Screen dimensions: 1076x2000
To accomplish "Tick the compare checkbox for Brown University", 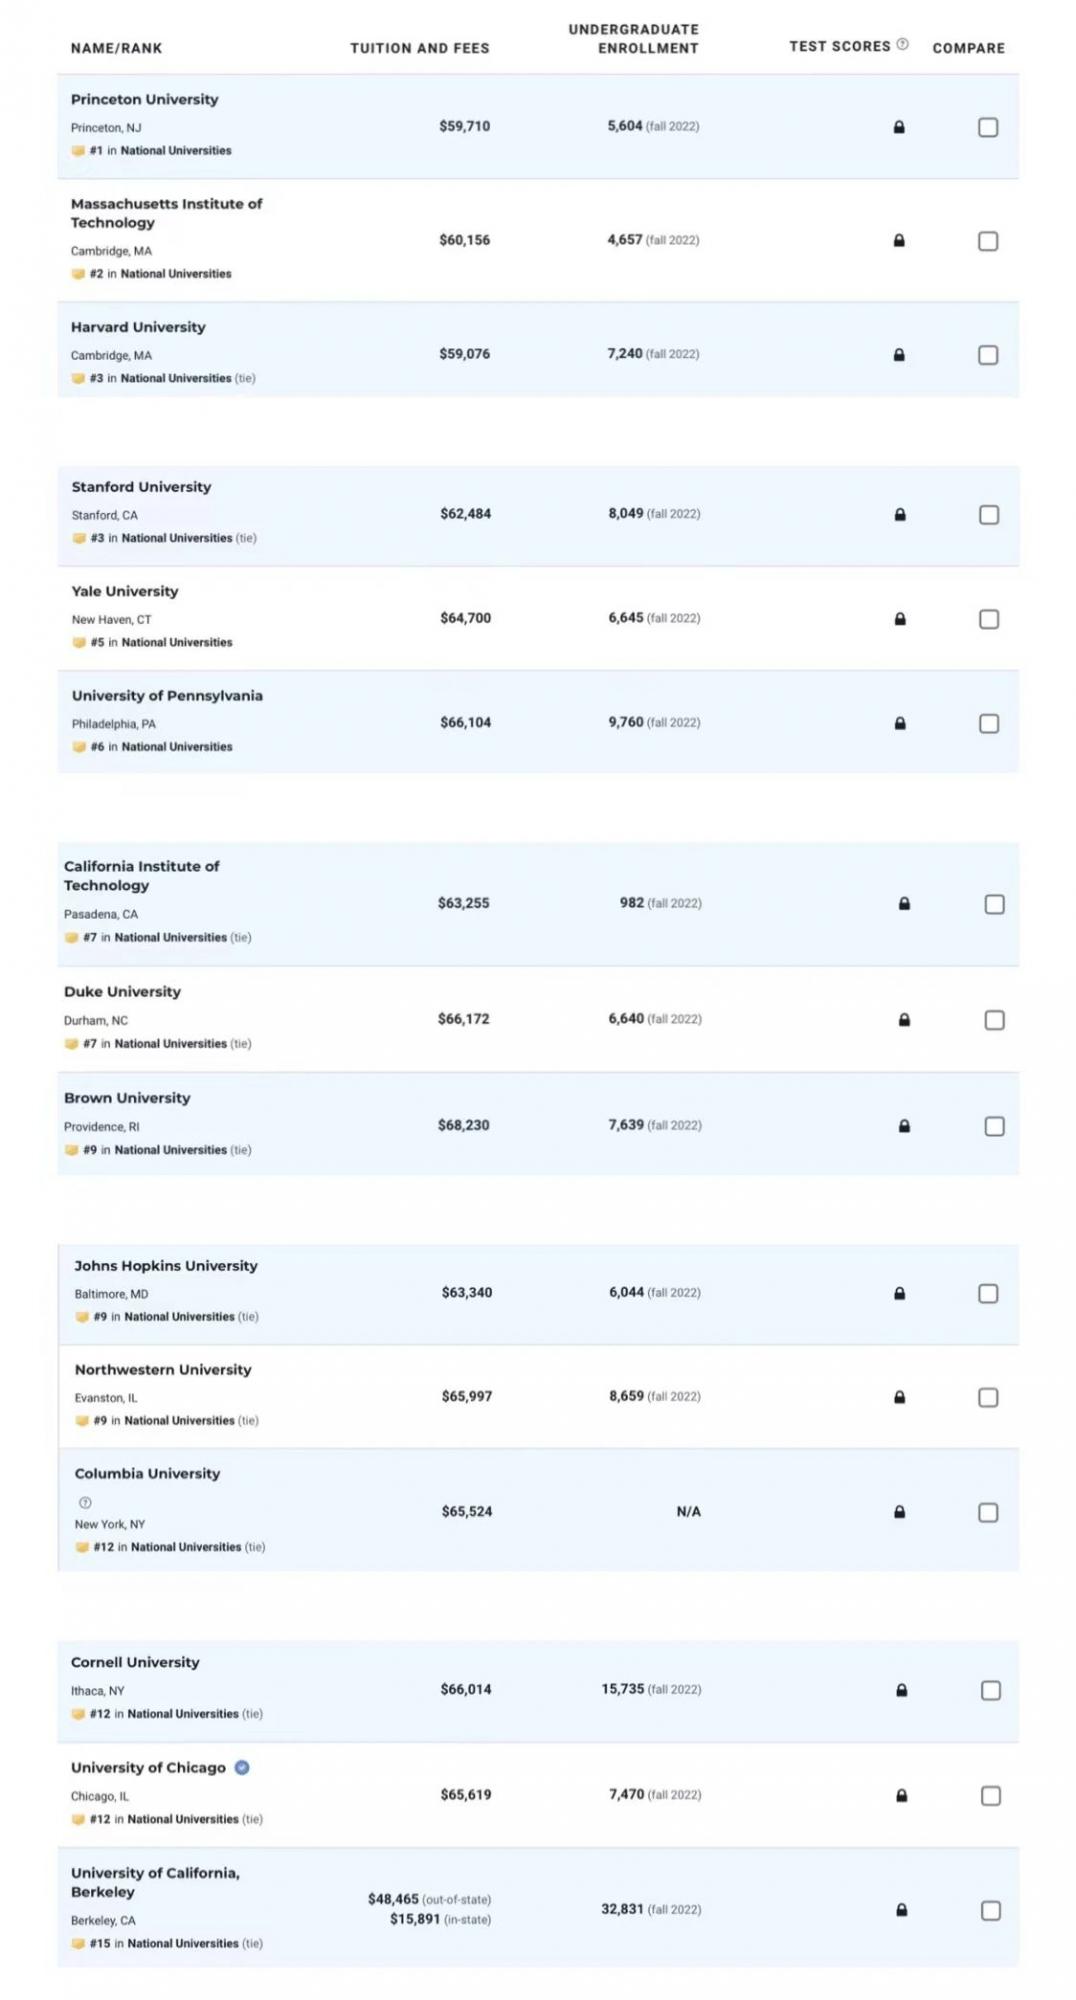I will click(x=994, y=1126).
